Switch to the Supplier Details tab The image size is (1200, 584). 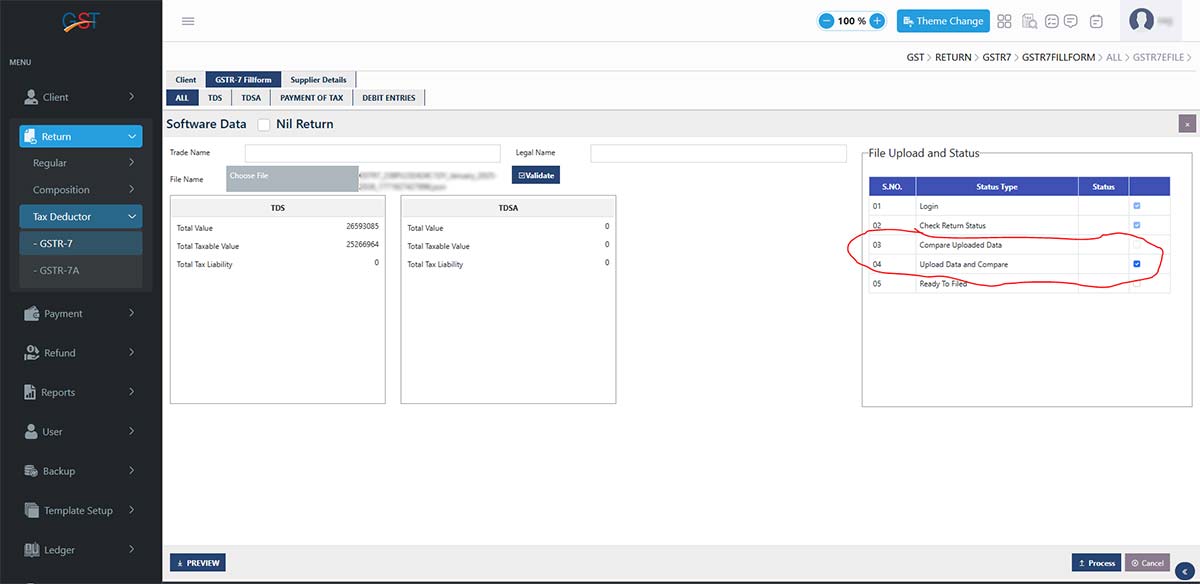318,80
